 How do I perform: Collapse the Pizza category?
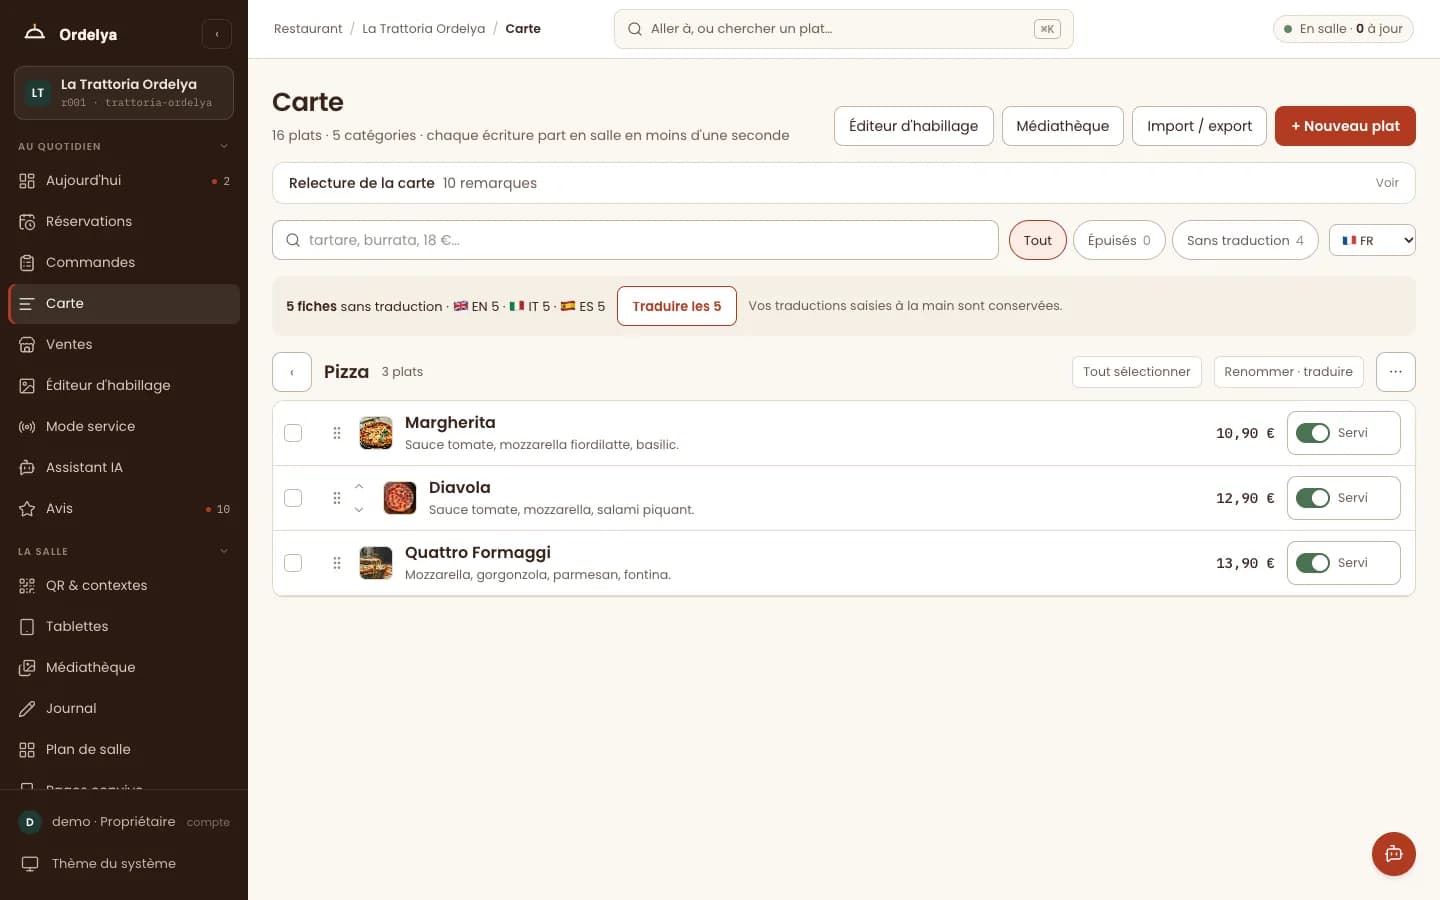tap(292, 372)
